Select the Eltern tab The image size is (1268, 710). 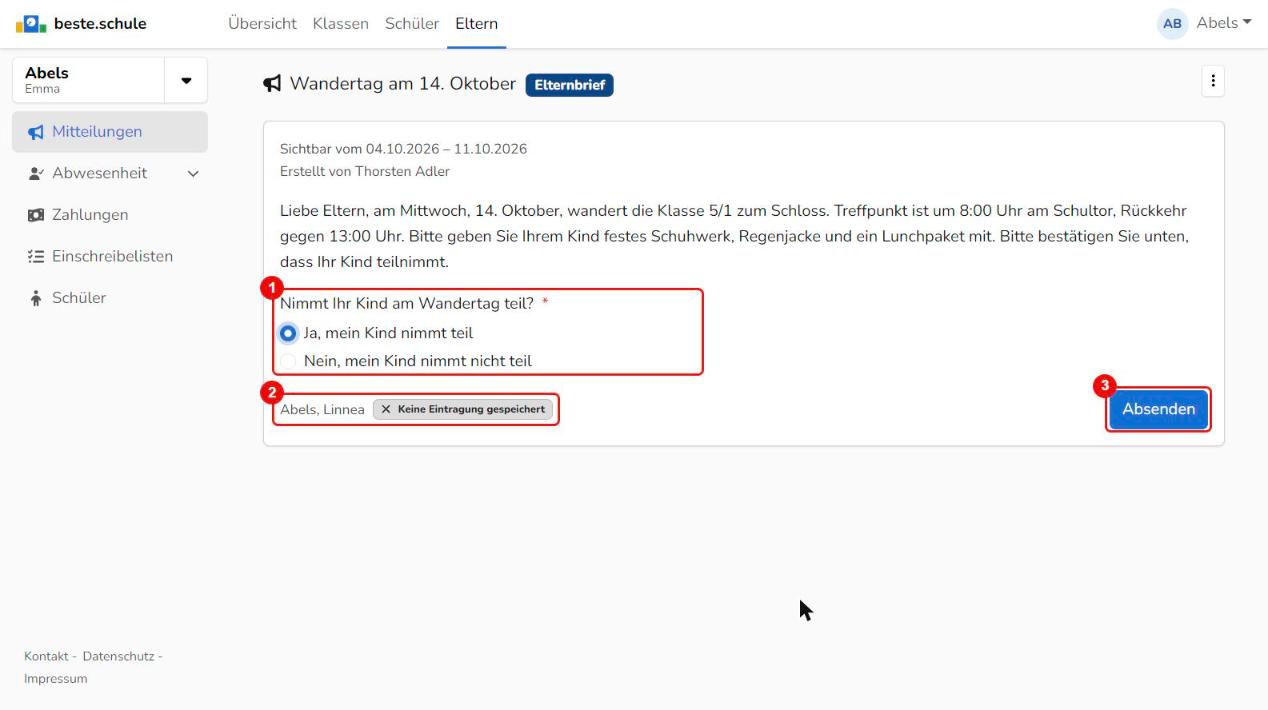click(476, 23)
